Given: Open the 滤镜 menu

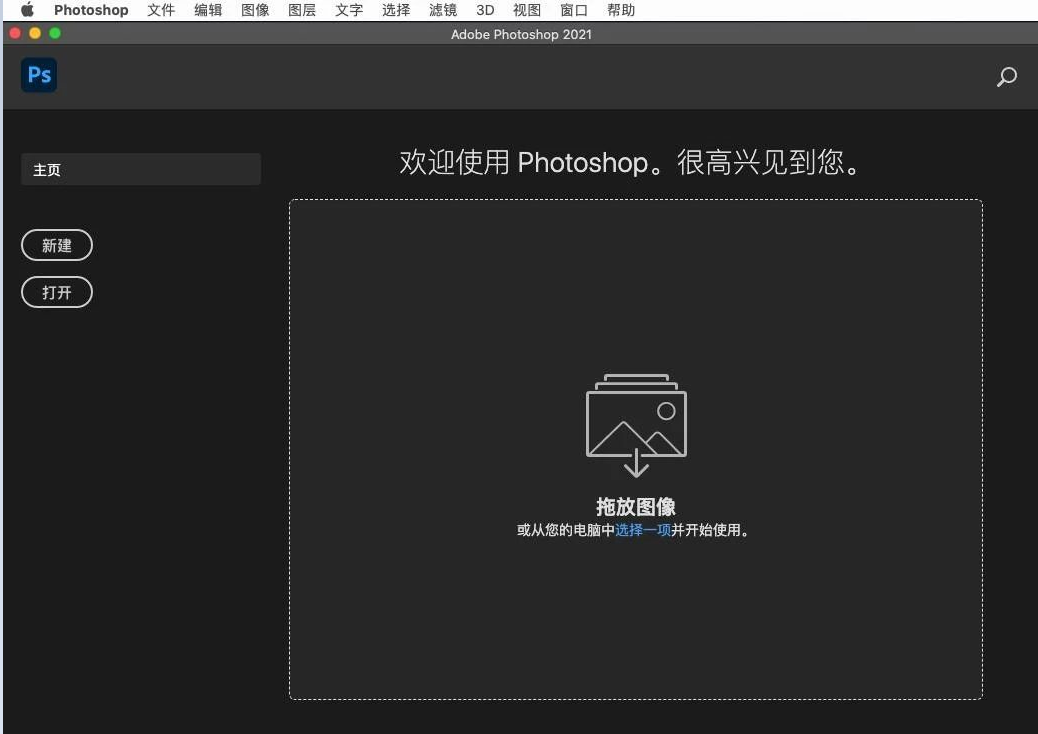Looking at the screenshot, I should coord(443,10).
